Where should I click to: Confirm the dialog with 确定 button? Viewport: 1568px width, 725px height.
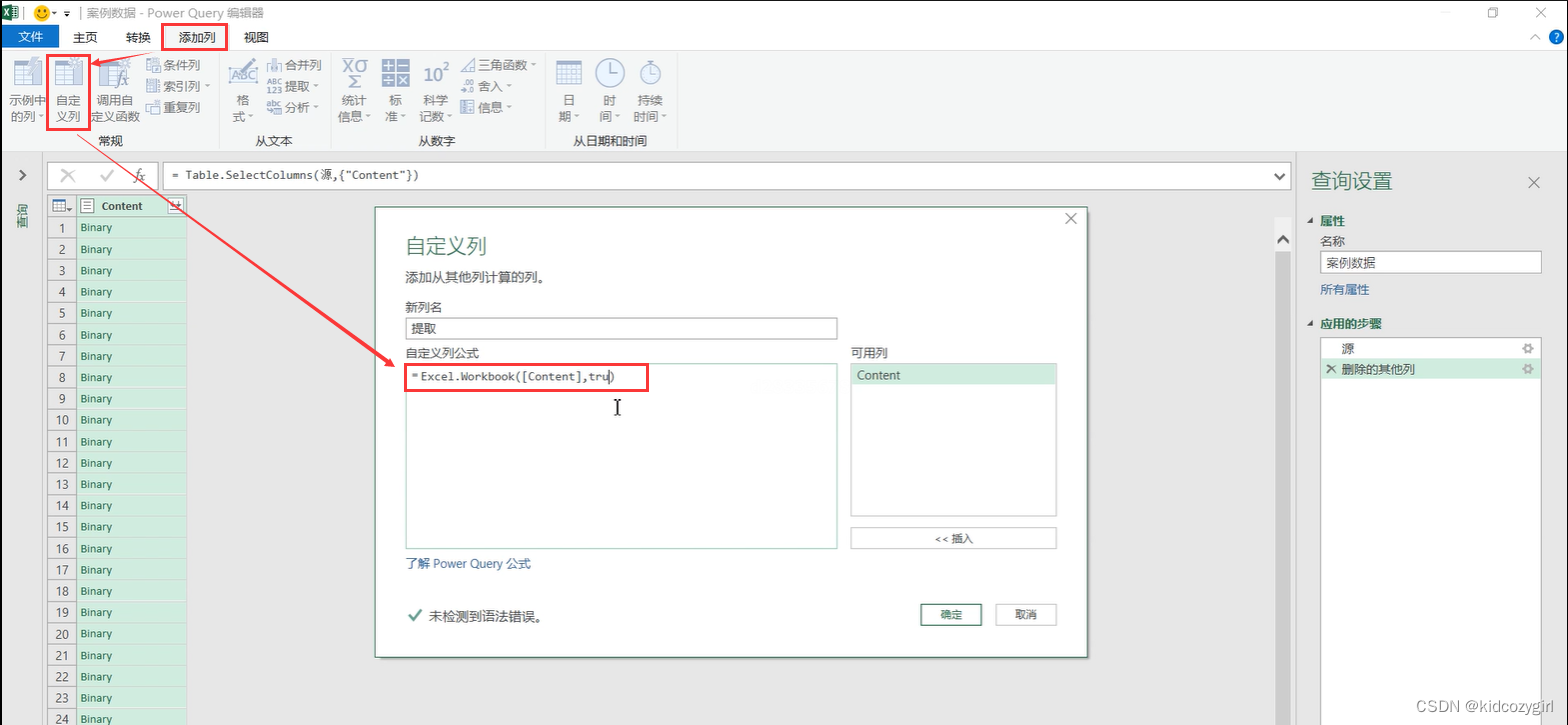point(951,615)
